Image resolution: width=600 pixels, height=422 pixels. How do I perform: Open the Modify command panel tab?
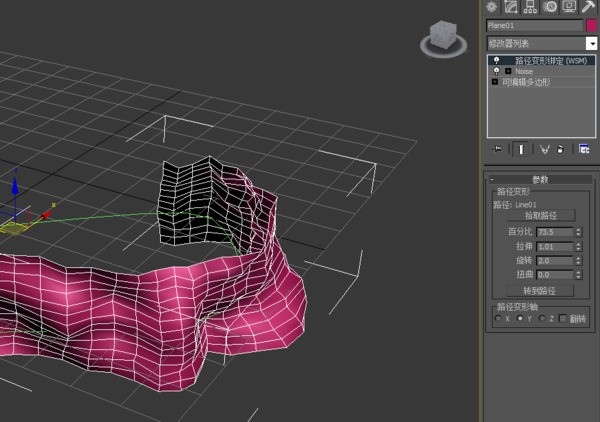[511, 7]
